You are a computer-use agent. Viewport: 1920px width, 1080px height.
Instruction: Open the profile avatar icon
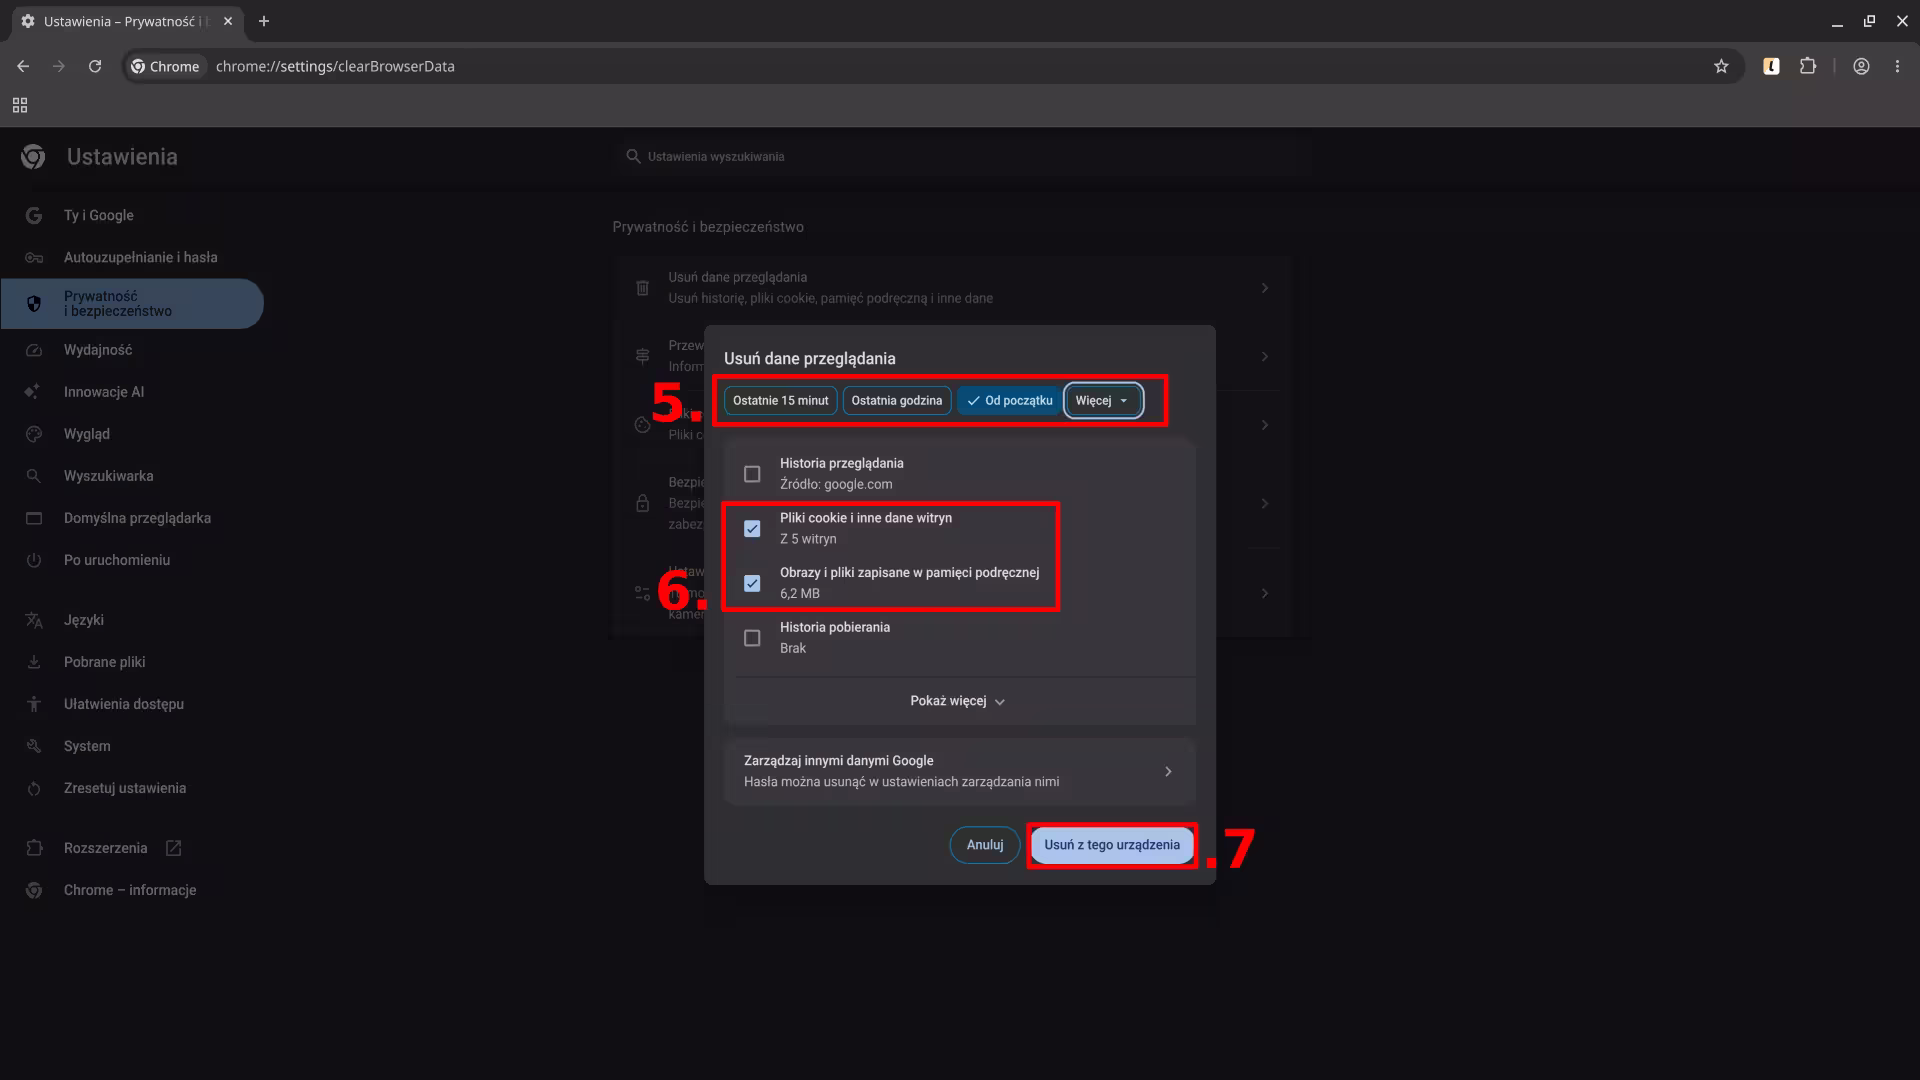click(1861, 66)
